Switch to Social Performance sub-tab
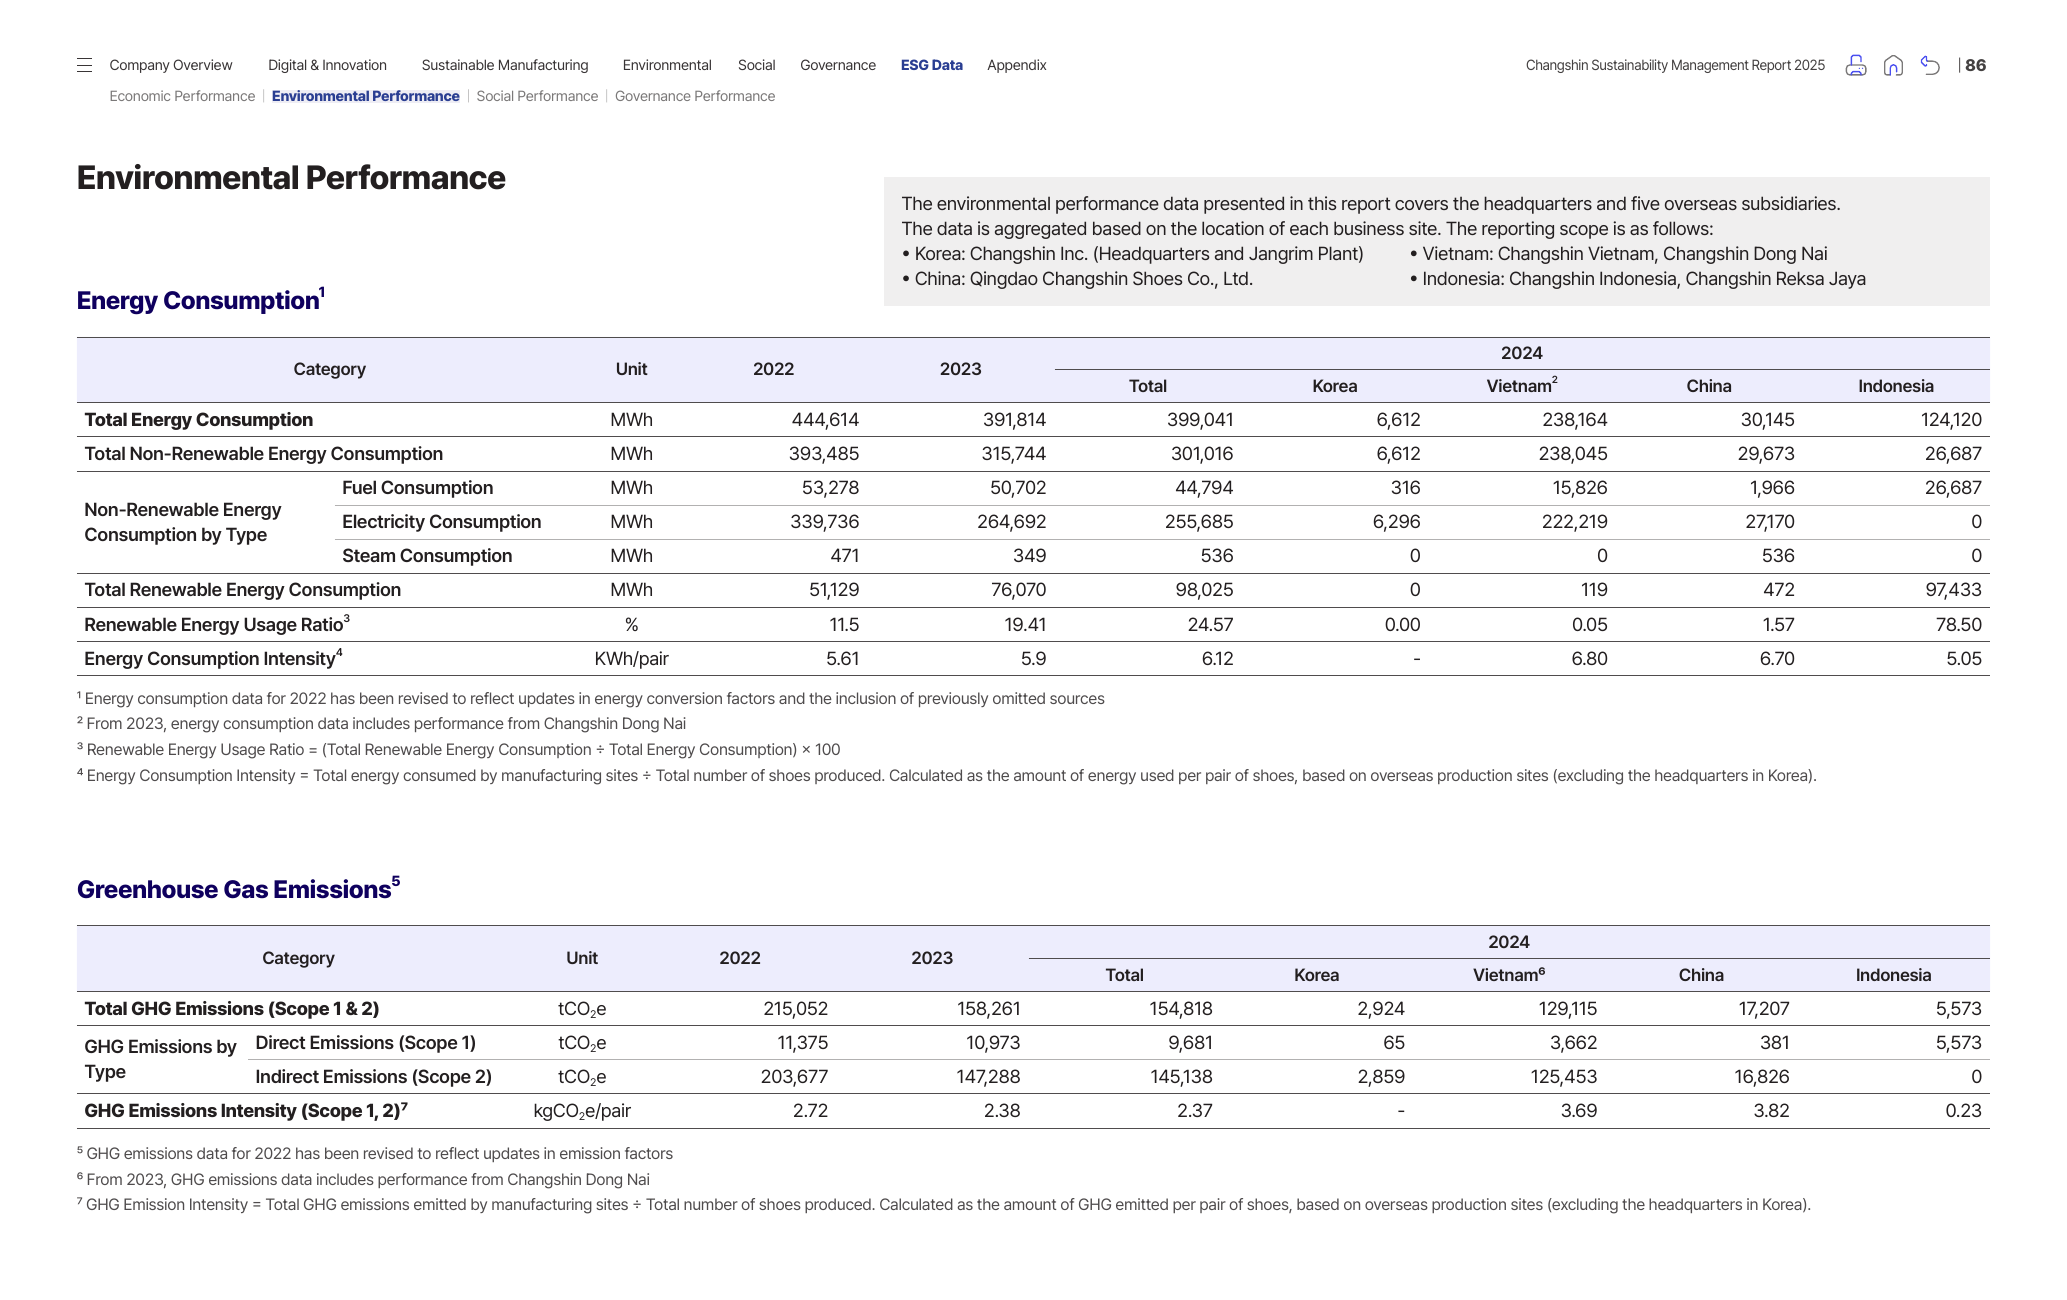Viewport: 2067px width, 1300px height. (537, 96)
